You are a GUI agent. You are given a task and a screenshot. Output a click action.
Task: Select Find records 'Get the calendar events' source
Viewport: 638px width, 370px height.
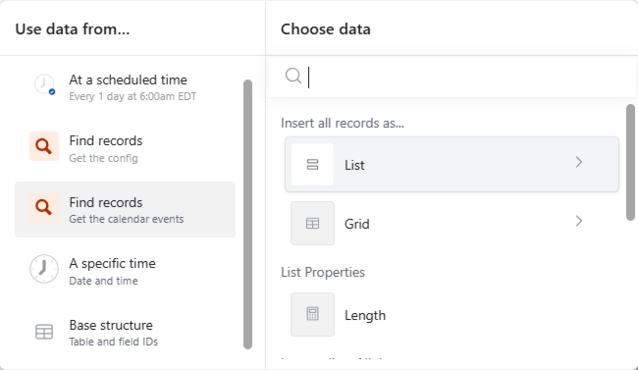(125, 210)
